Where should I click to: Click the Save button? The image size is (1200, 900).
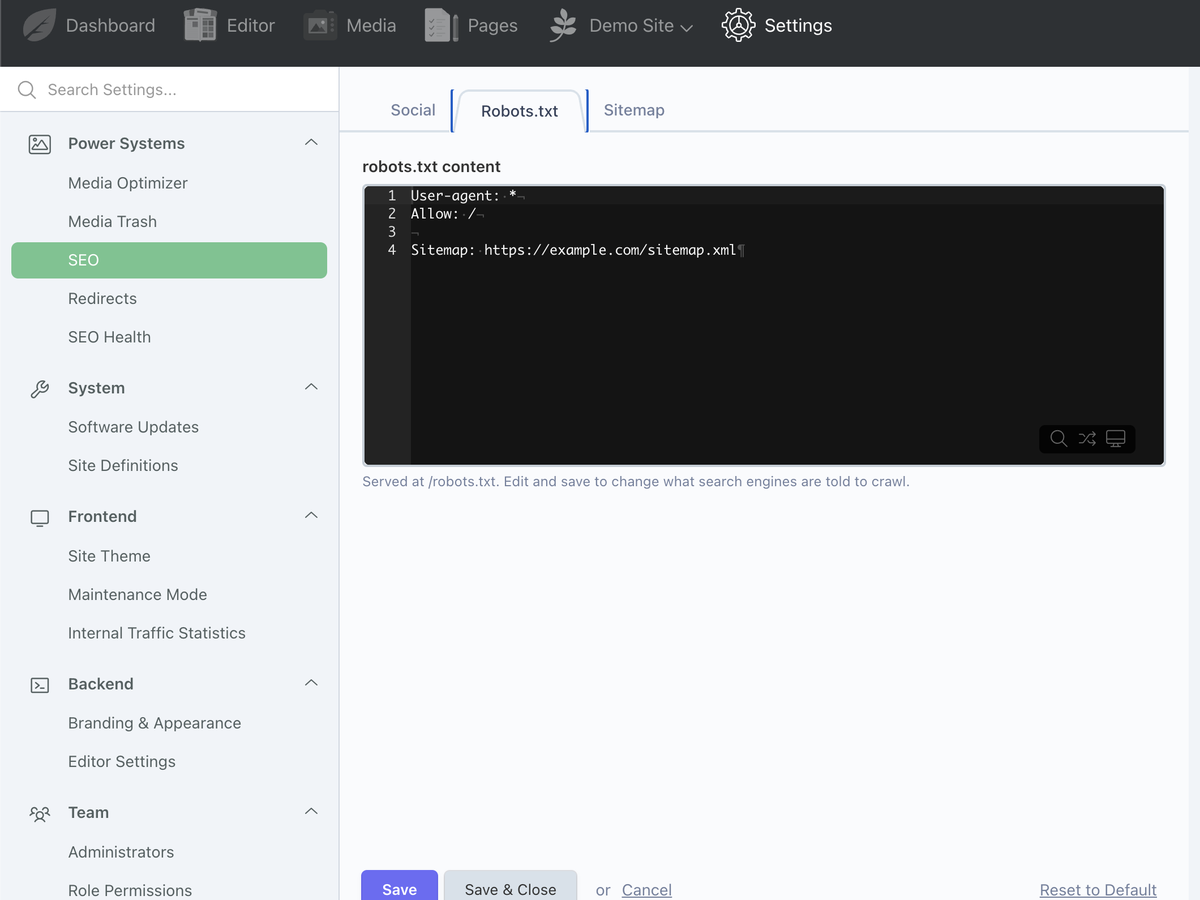tap(399, 888)
